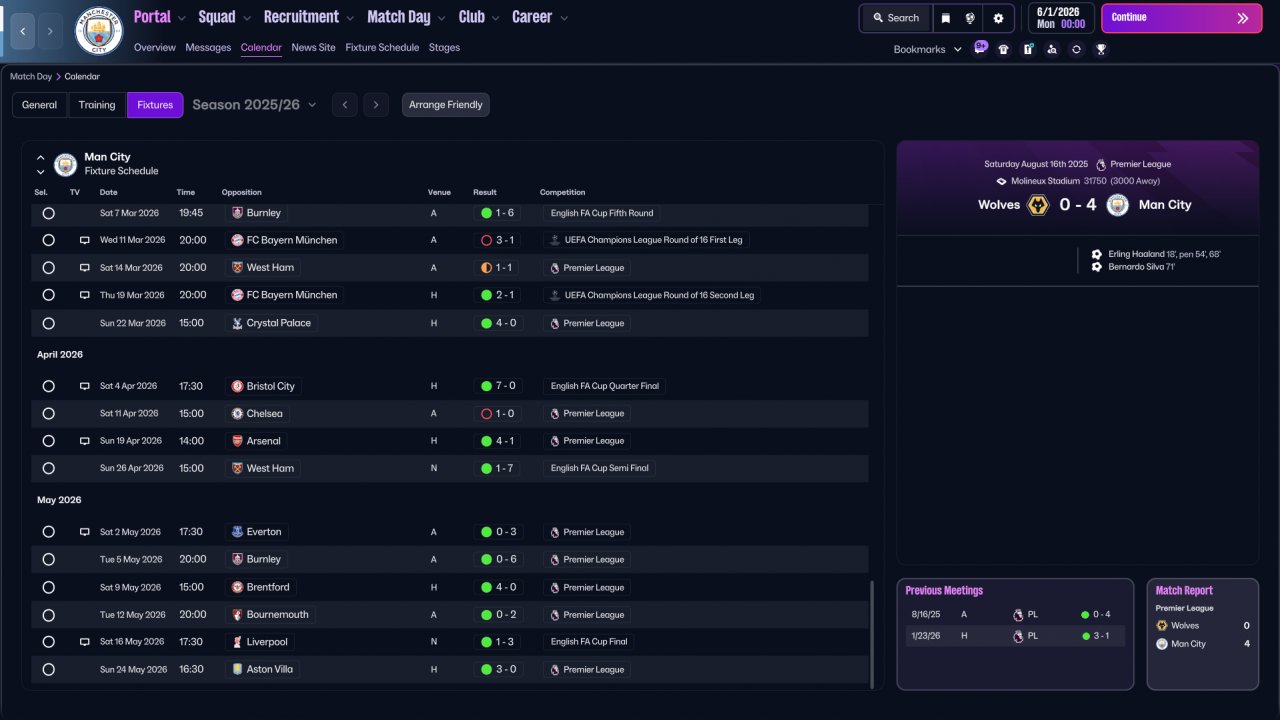Select the radio button for the Bournemouth fixture

click(48, 615)
